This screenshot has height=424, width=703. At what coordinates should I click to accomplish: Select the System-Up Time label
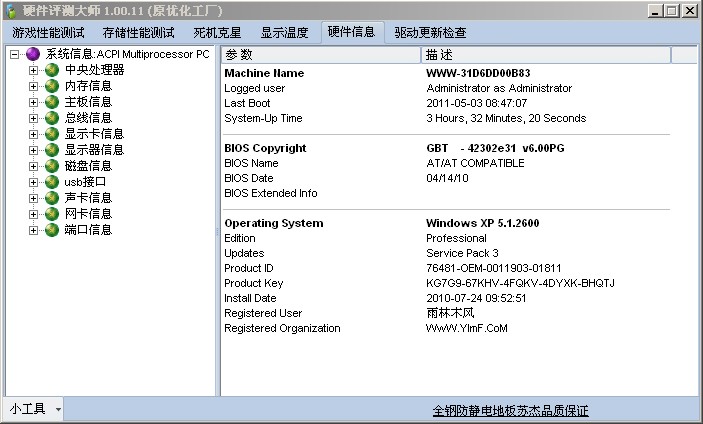[263, 118]
